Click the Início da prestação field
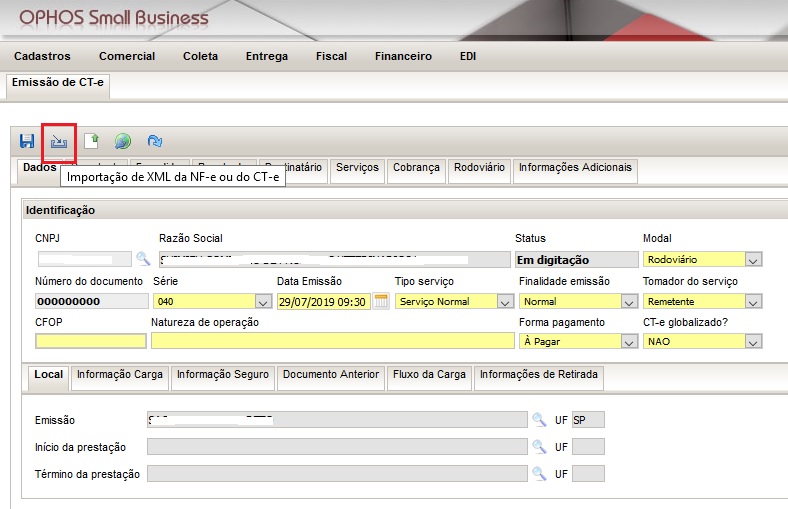 (x=337, y=446)
